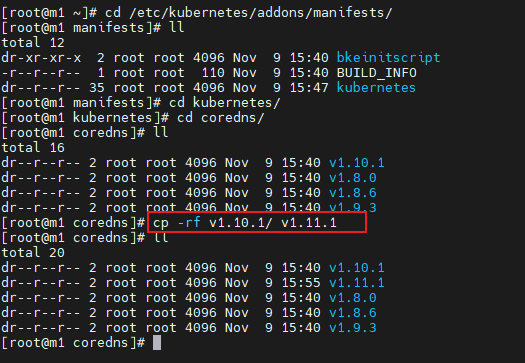The width and height of the screenshot is (525, 363).
Task: Click the 'cd coredns/' command text
Action: (221, 118)
